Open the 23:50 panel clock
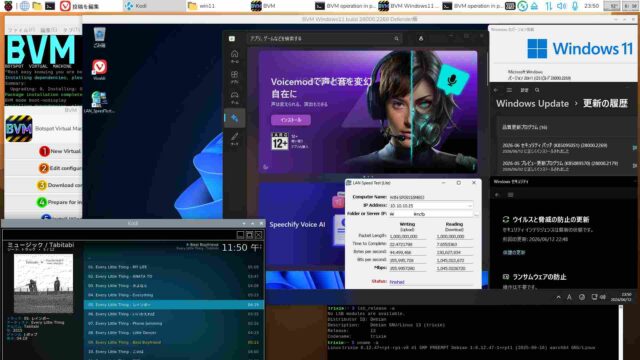The height and width of the screenshot is (360, 640). click(x=591, y=6)
